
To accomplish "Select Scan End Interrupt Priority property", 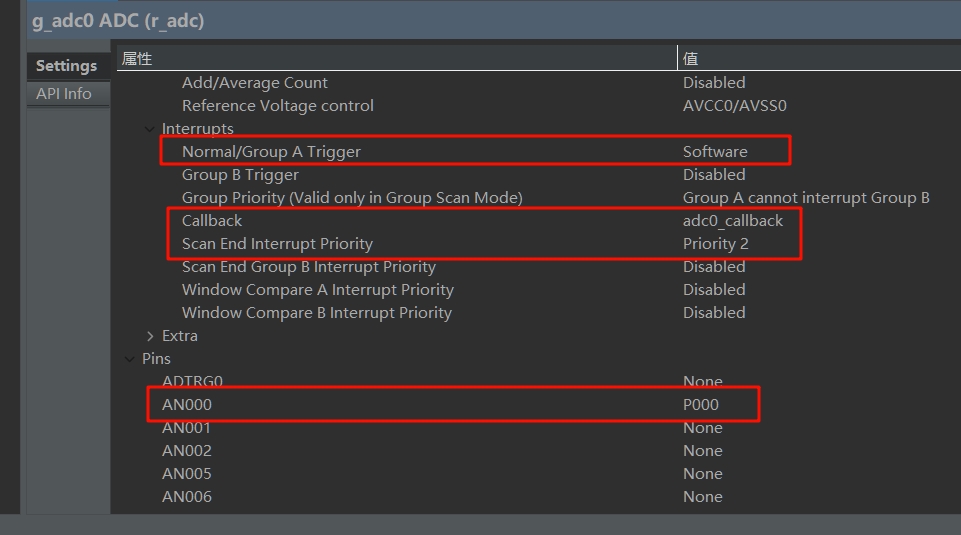I will tap(277, 244).
